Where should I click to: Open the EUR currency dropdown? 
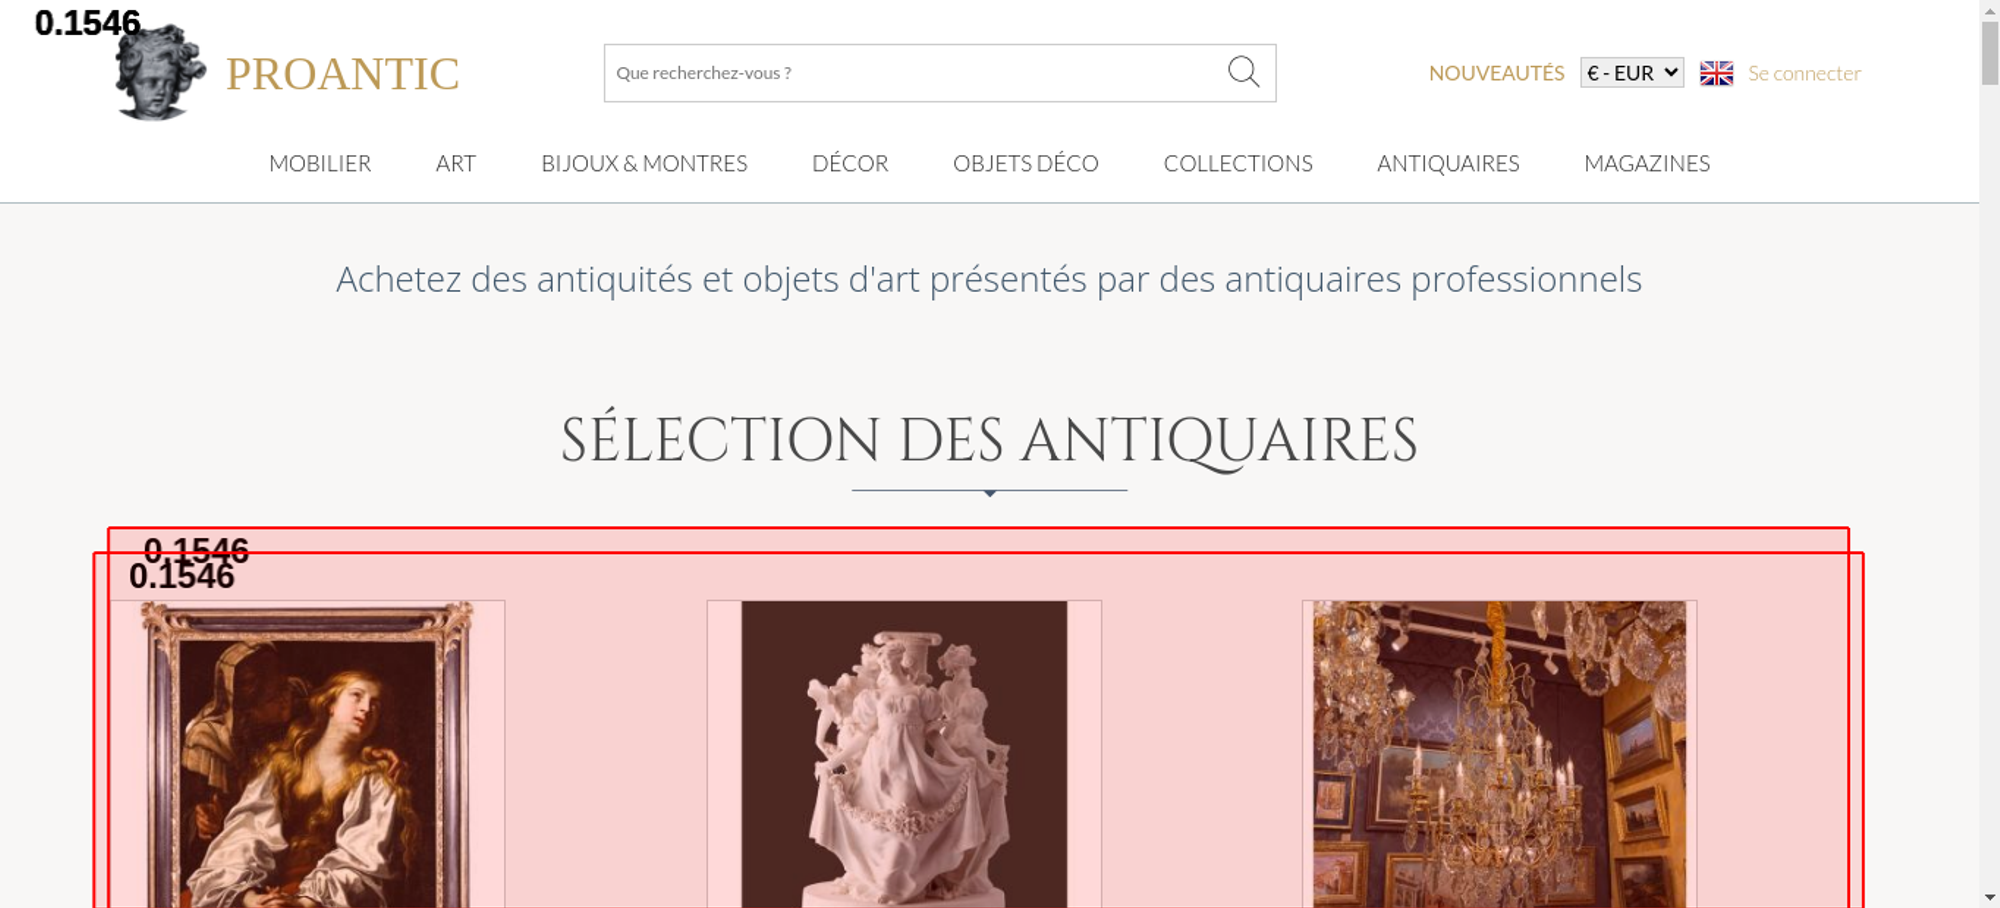coord(1632,73)
